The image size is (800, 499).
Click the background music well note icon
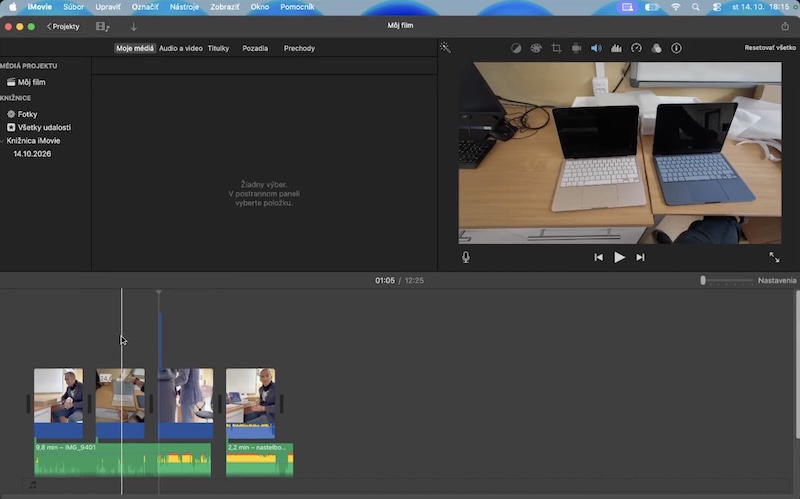33,485
